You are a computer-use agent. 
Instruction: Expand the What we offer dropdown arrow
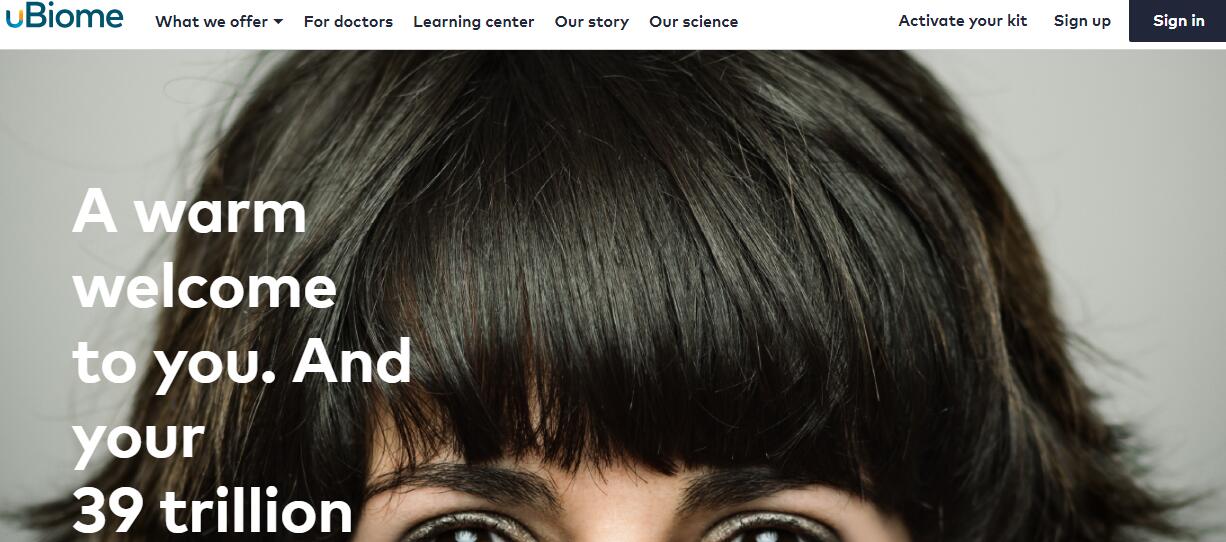coord(278,22)
